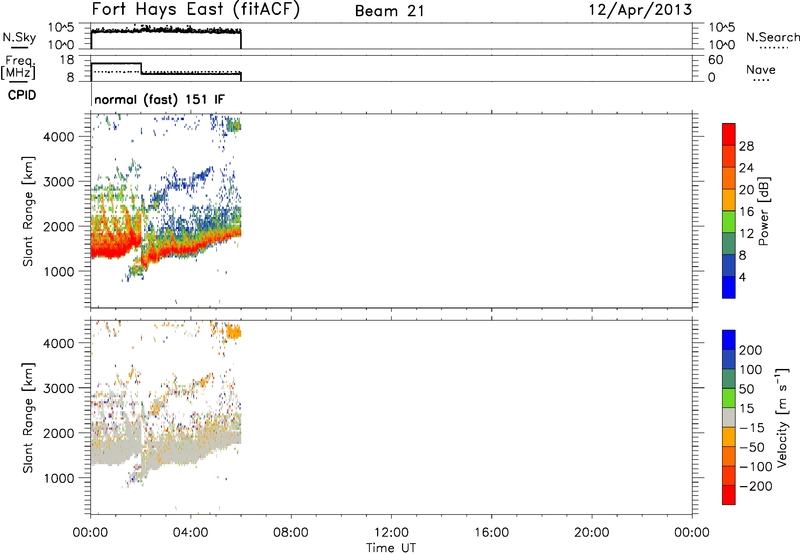This screenshot has width=800, height=554.
Task: Click the "-200" tick on the Velocity colorbar
Action: click(x=756, y=486)
